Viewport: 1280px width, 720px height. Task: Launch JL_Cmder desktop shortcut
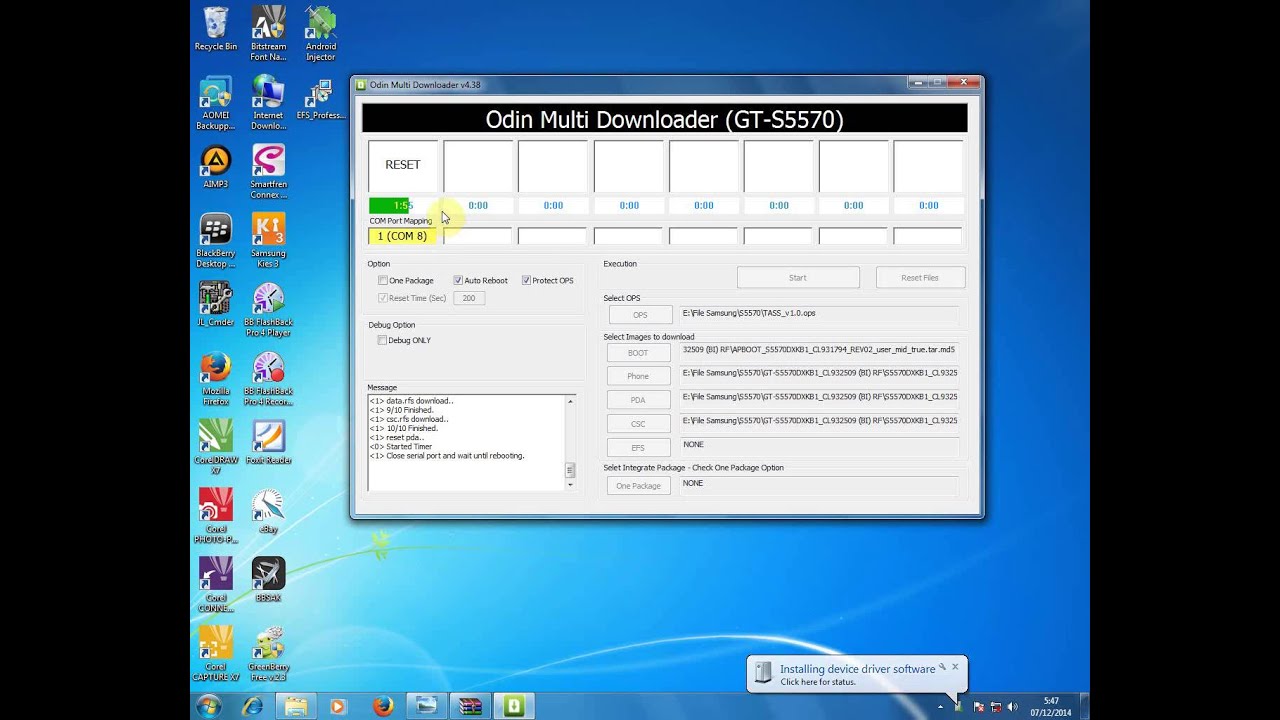(x=216, y=304)
